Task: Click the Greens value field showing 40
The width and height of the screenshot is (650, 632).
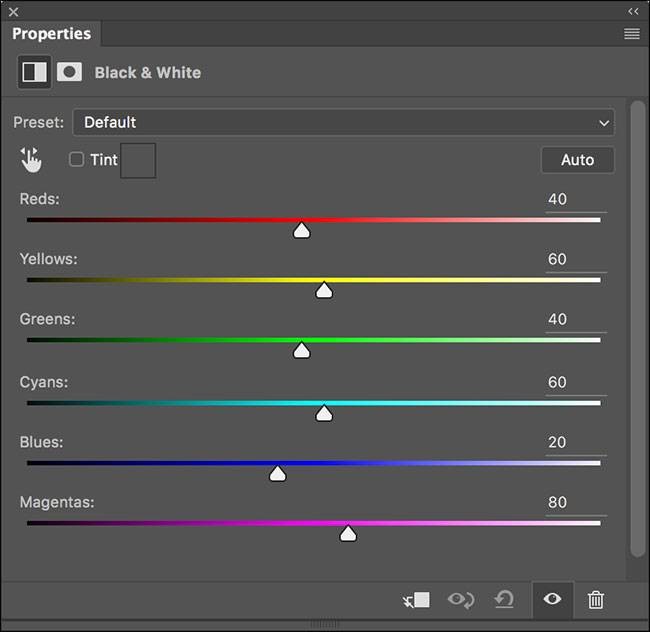Action: [576, 320]
